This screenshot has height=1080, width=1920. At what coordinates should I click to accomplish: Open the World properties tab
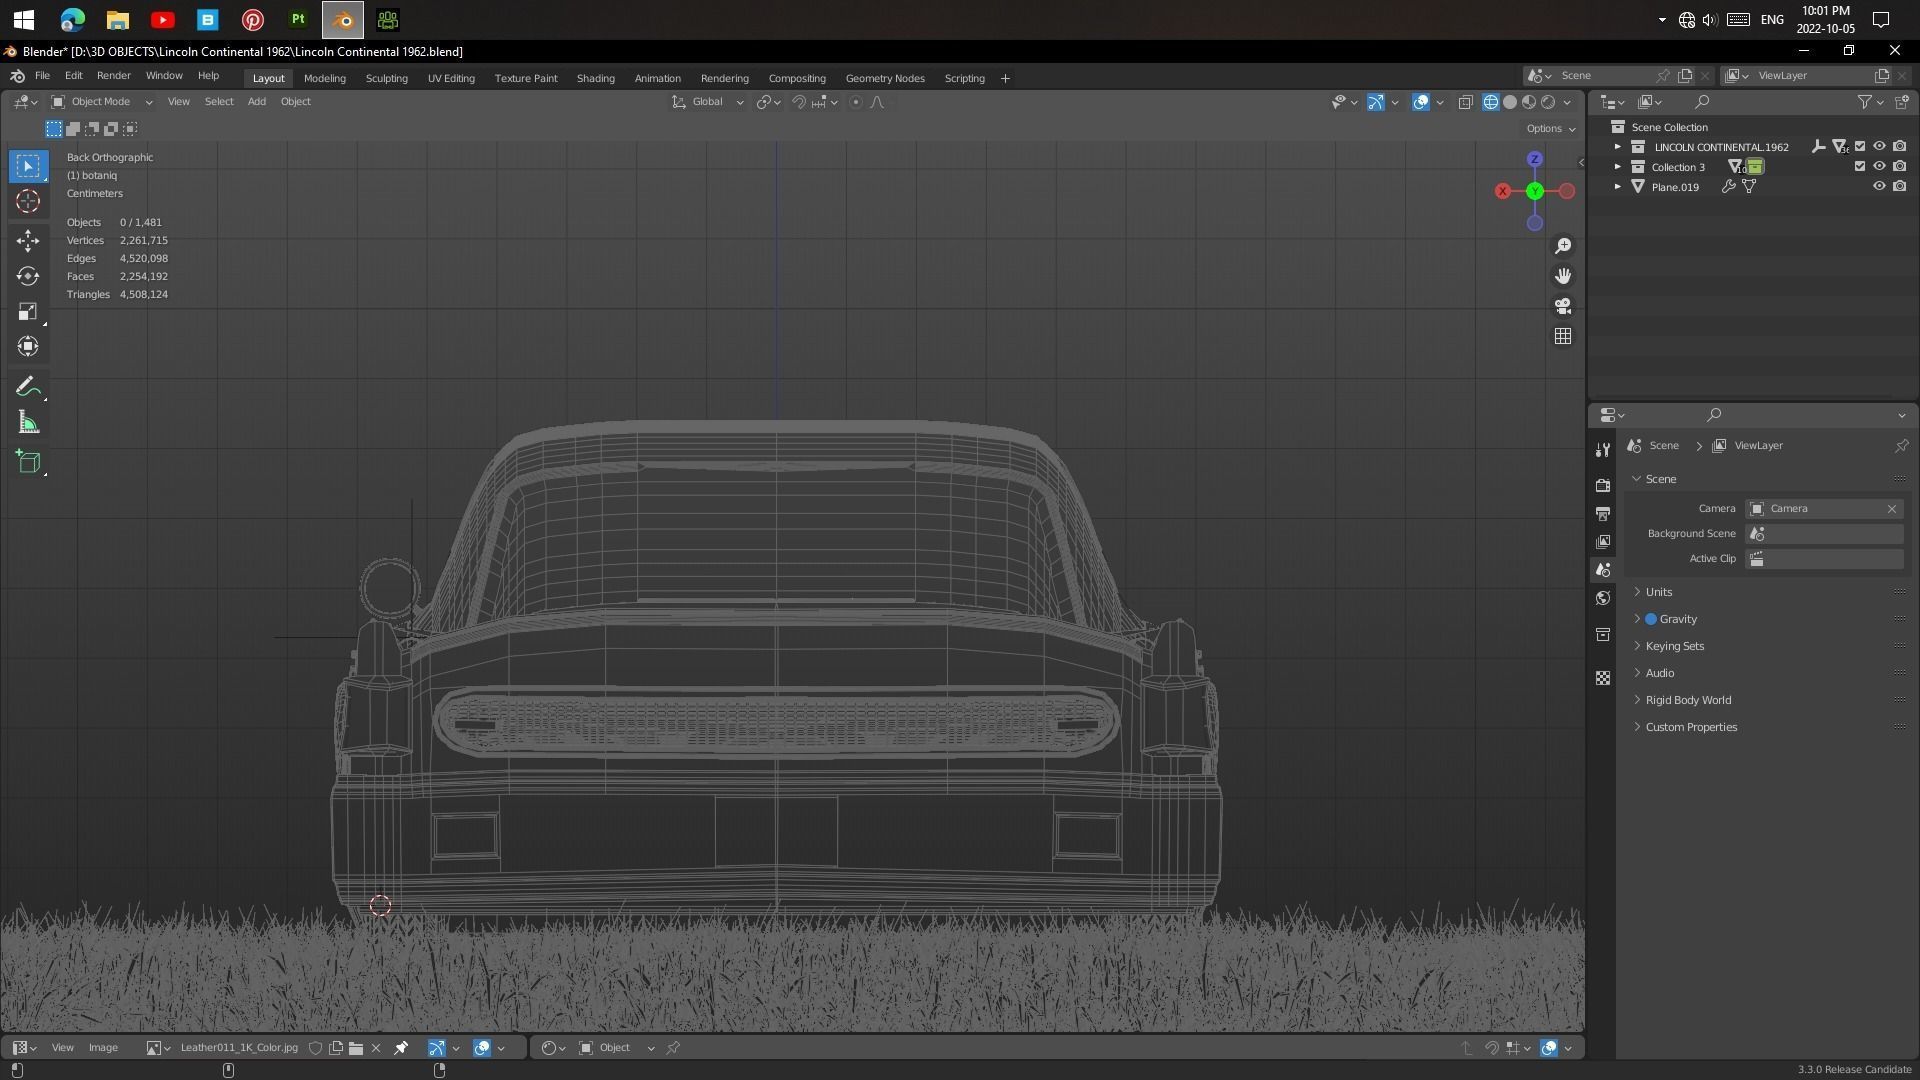point(1603,598)
